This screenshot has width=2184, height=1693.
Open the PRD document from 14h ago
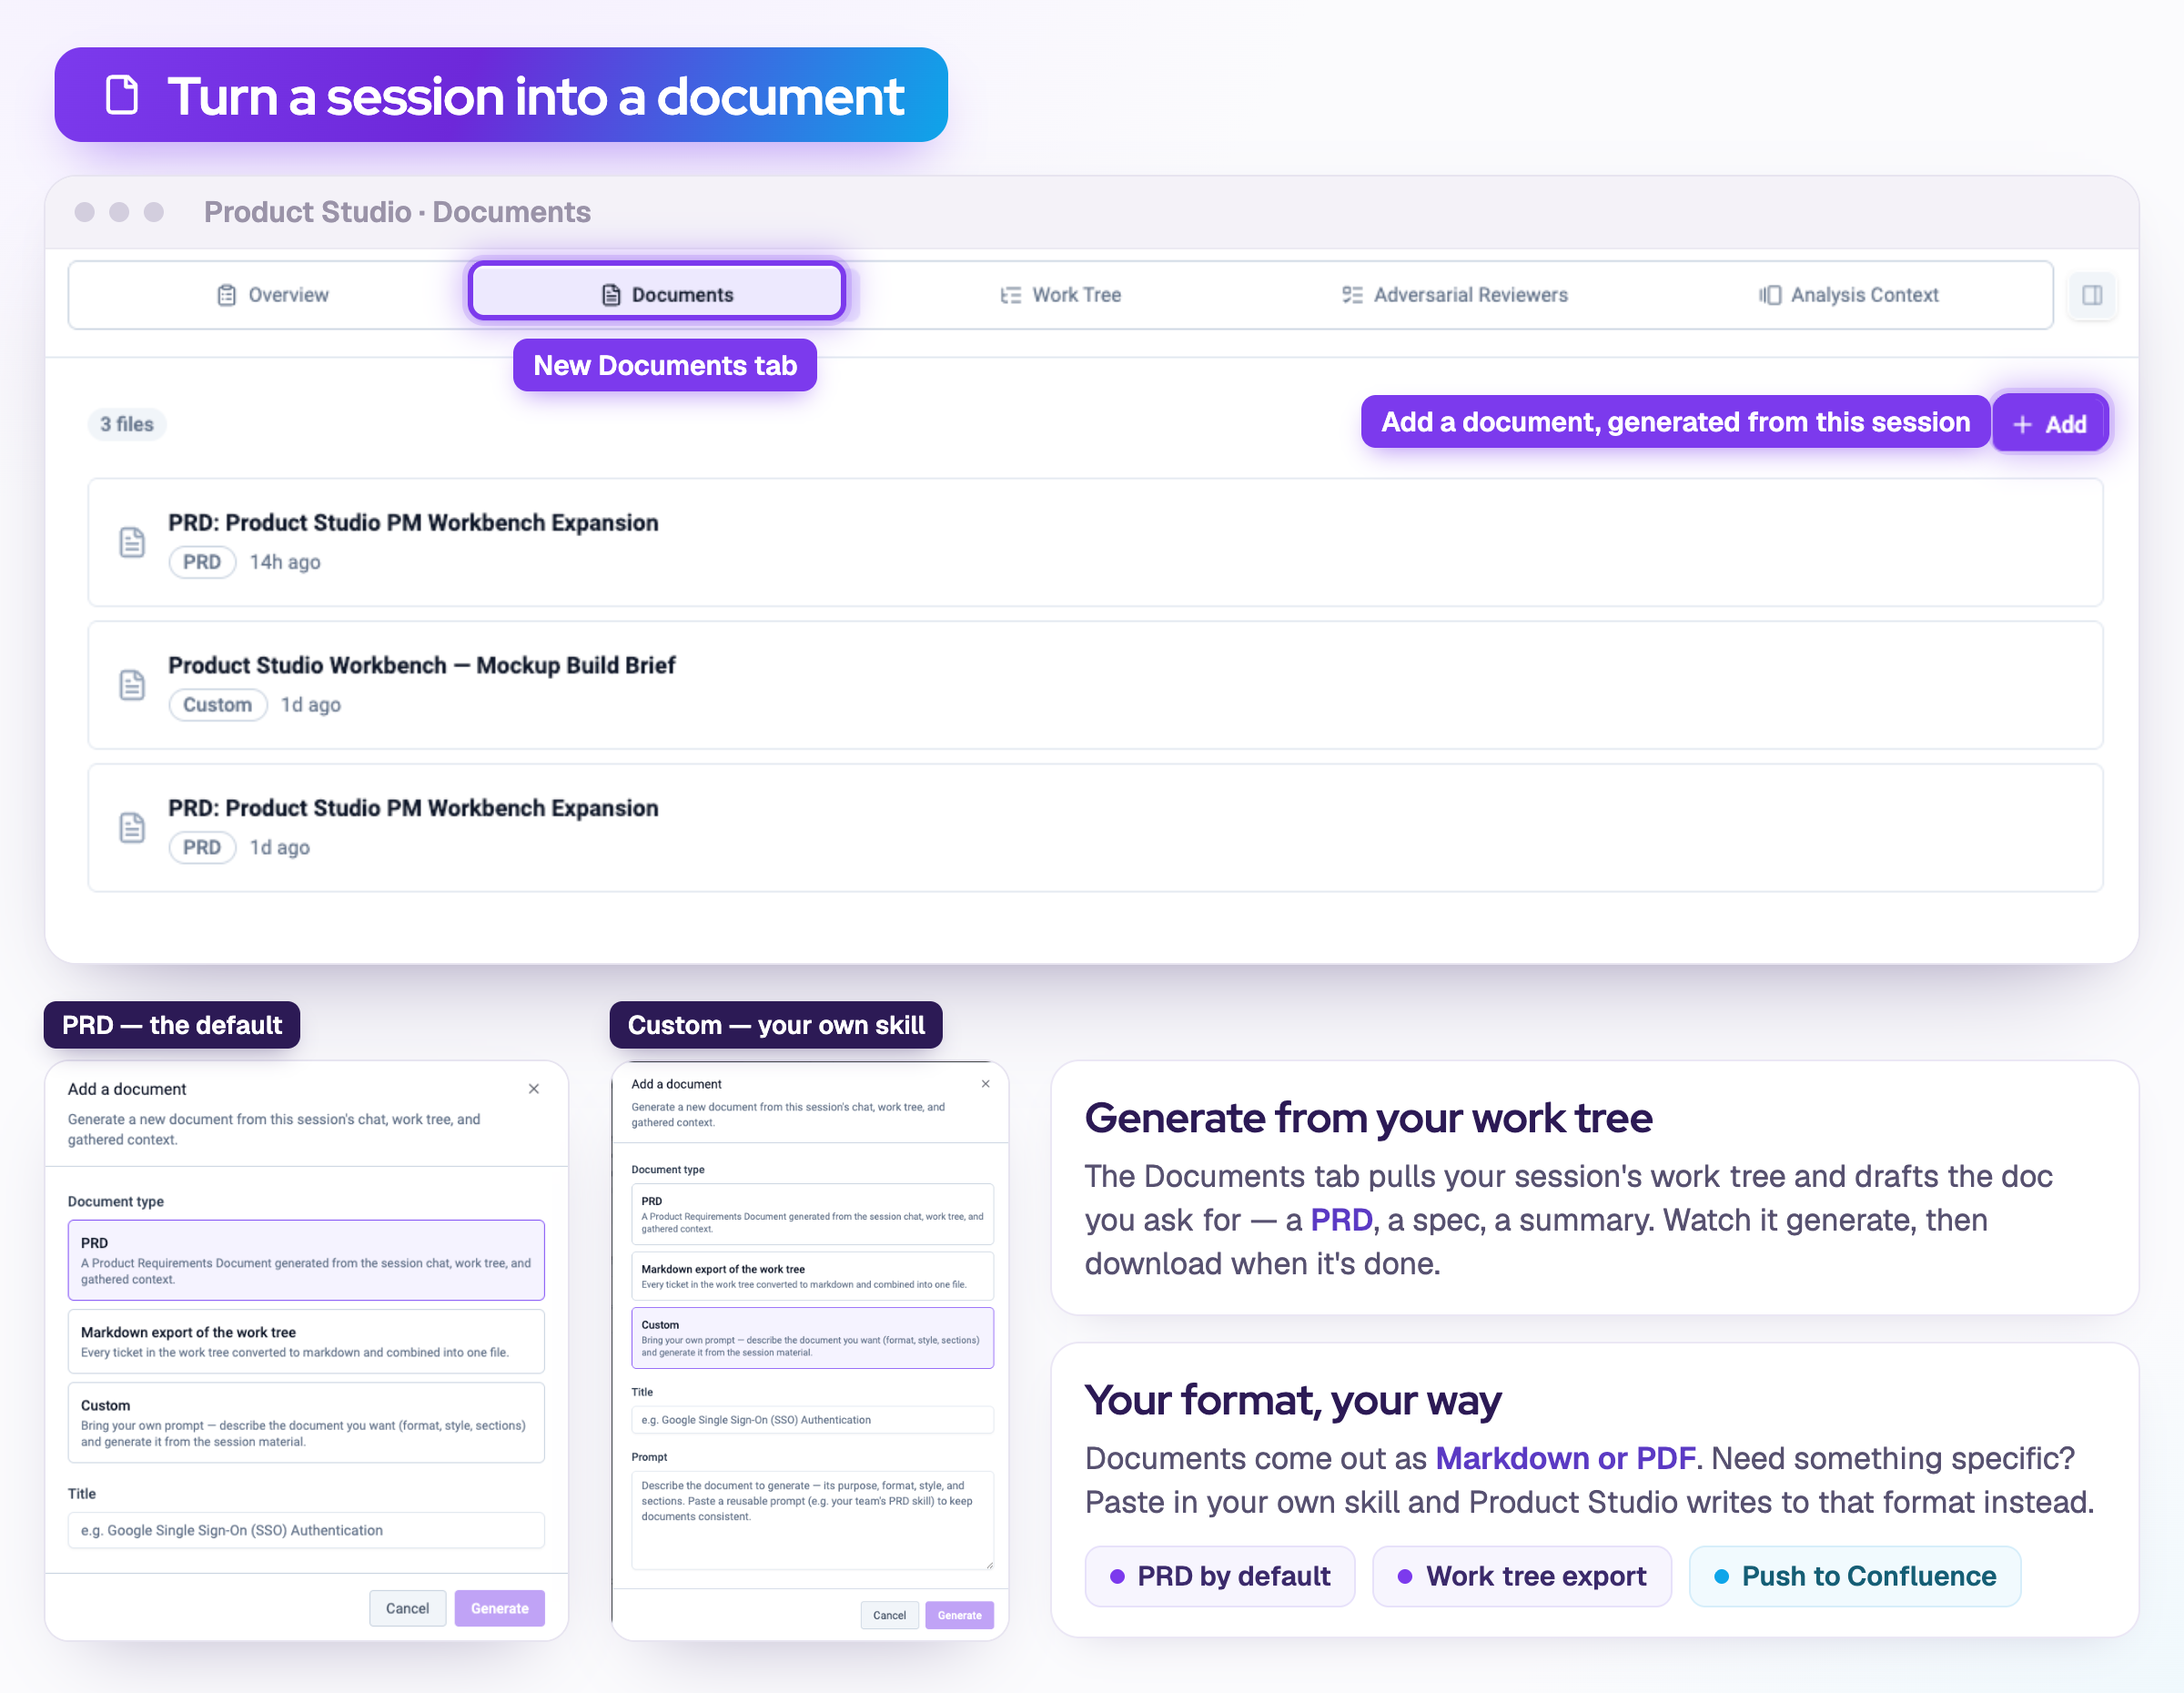click(x=1095, y=542)
